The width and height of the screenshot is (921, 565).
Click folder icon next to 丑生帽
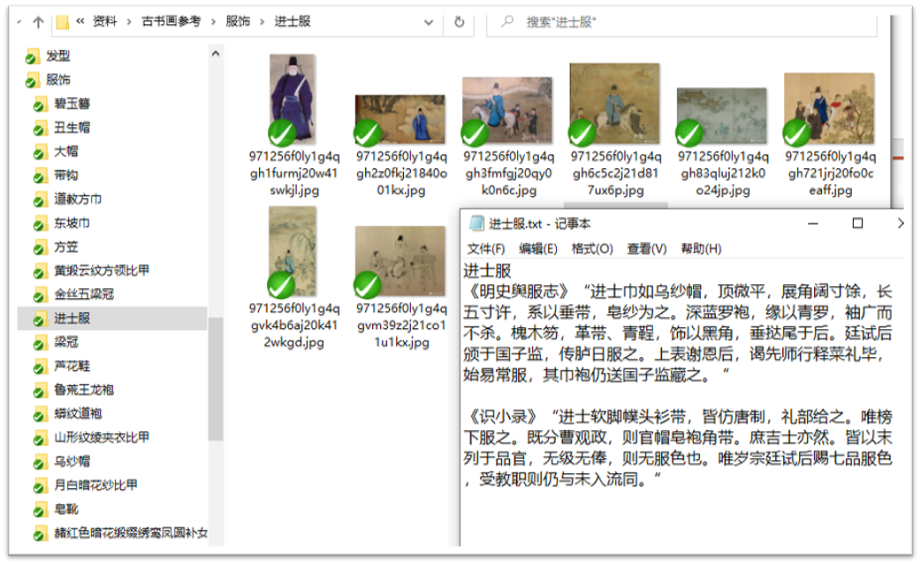pos(39,128)
